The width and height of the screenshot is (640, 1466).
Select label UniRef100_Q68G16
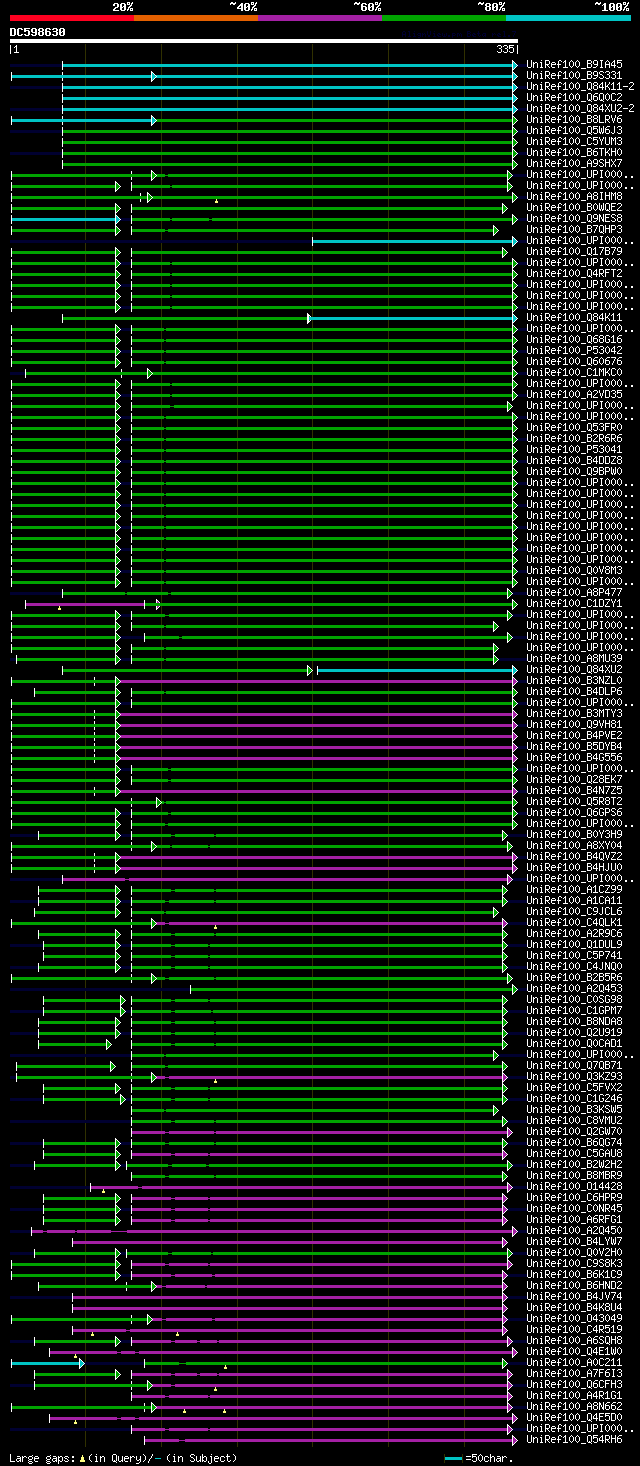(x=574, y=339)
